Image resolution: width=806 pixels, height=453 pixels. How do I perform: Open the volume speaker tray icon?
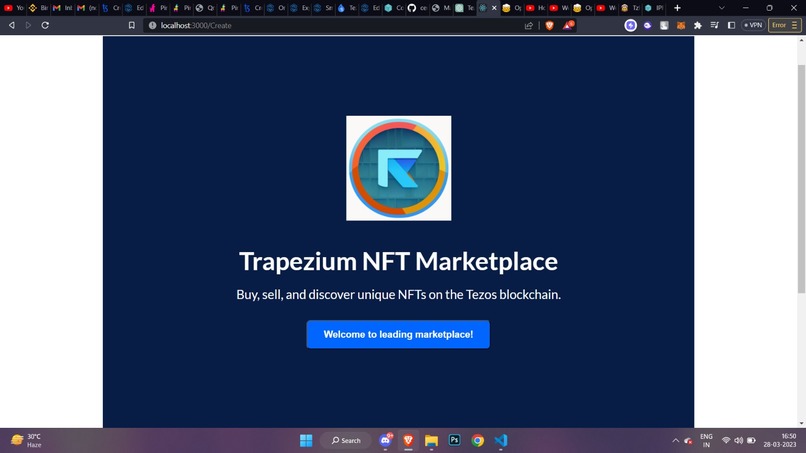pyautogui.click(x=739, y=441)
